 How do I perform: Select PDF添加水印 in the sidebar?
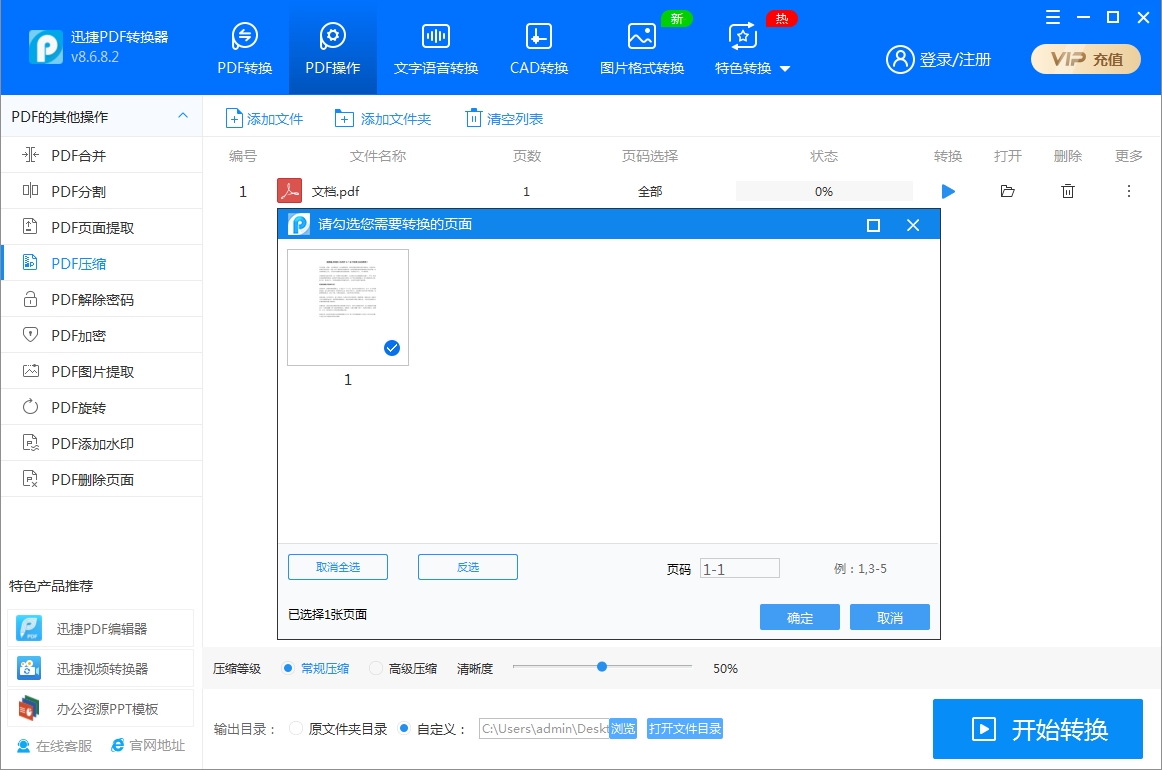[102, 443]
